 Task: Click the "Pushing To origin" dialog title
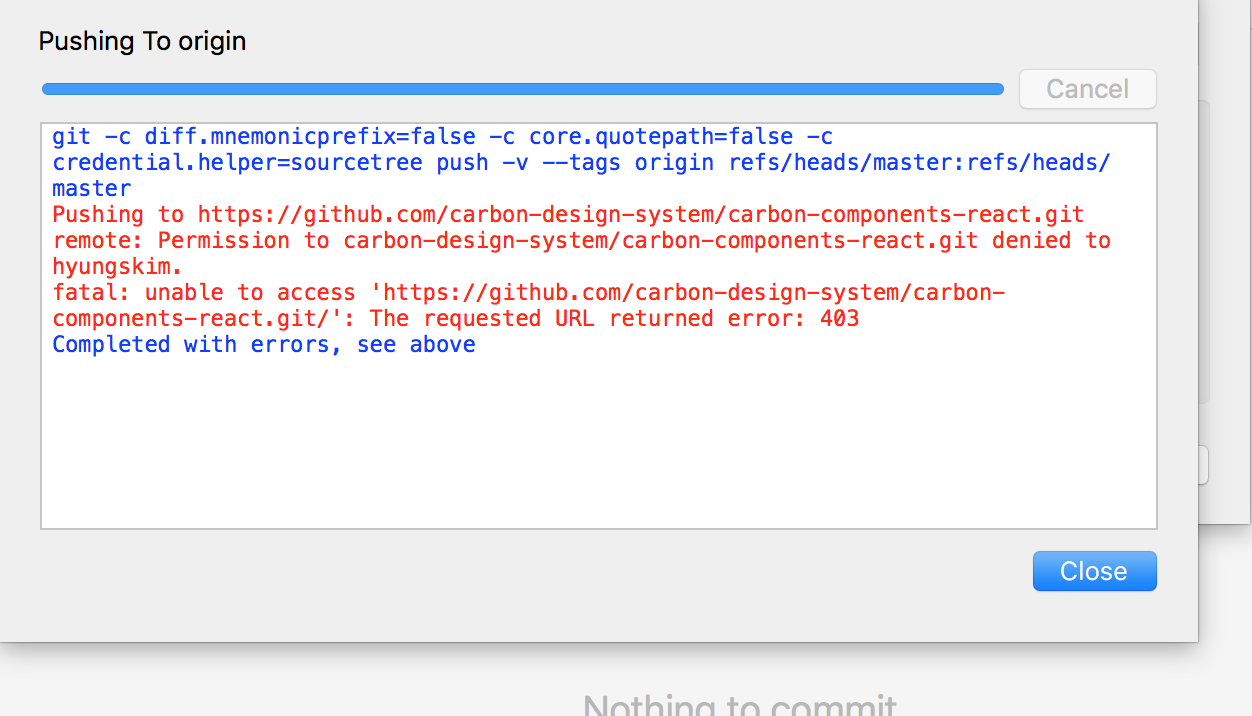coord(142,41)
